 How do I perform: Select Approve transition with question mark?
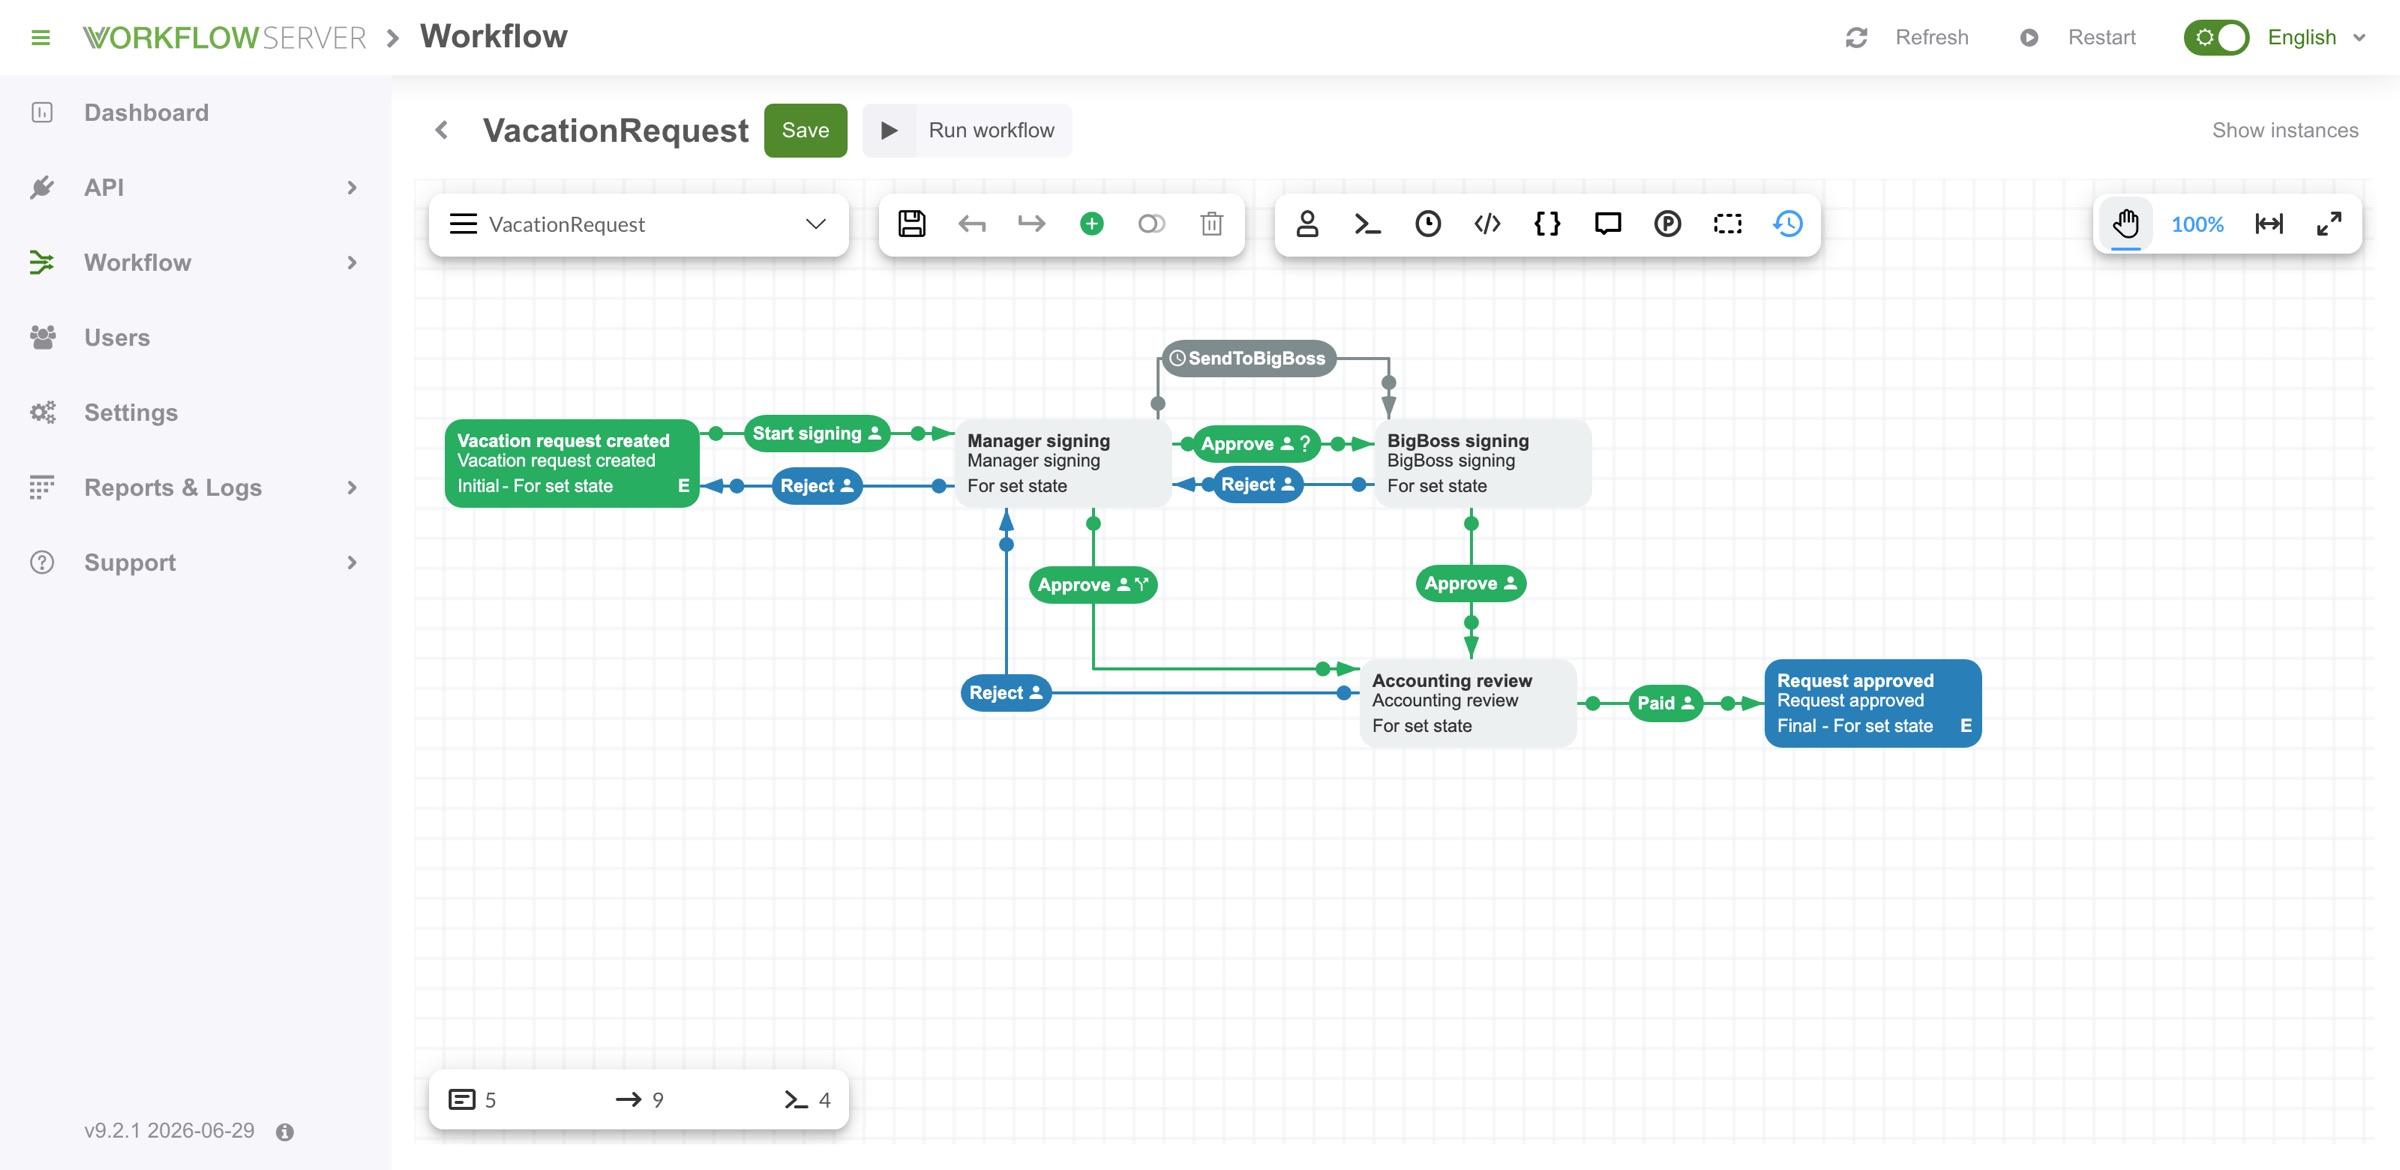[1256, 443]
